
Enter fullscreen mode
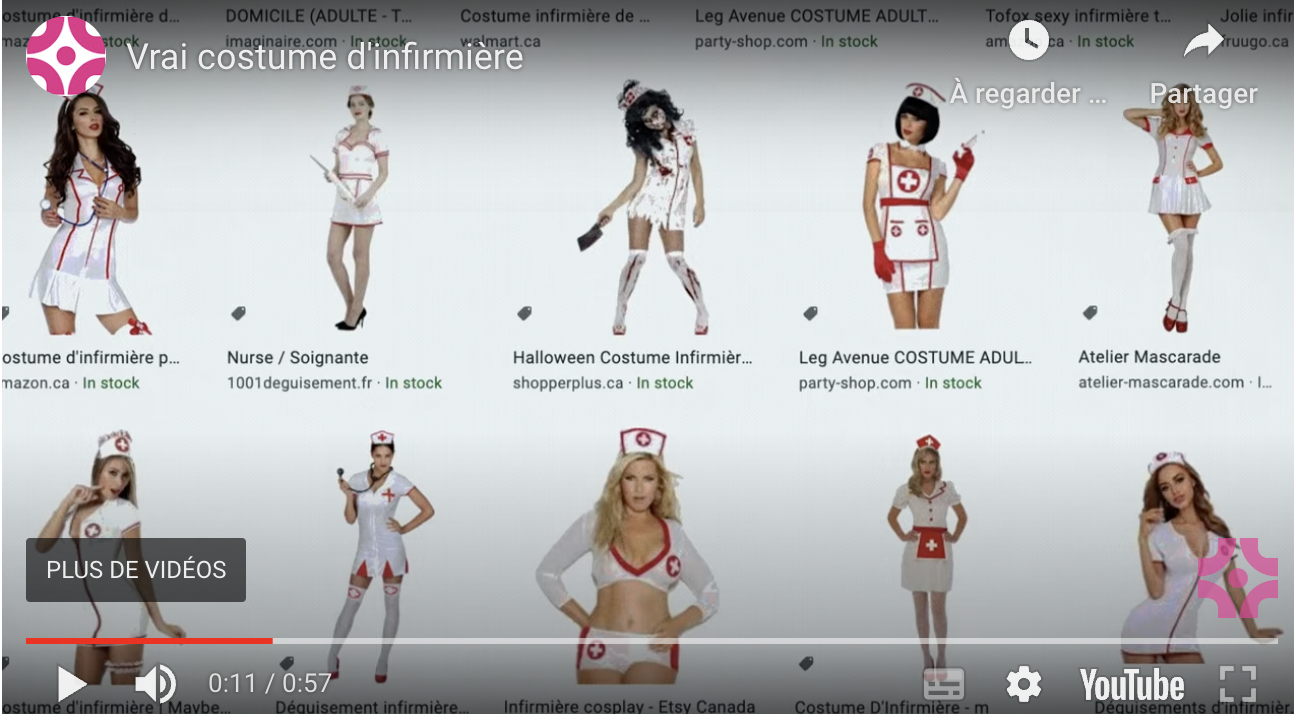click(1238, 684)
